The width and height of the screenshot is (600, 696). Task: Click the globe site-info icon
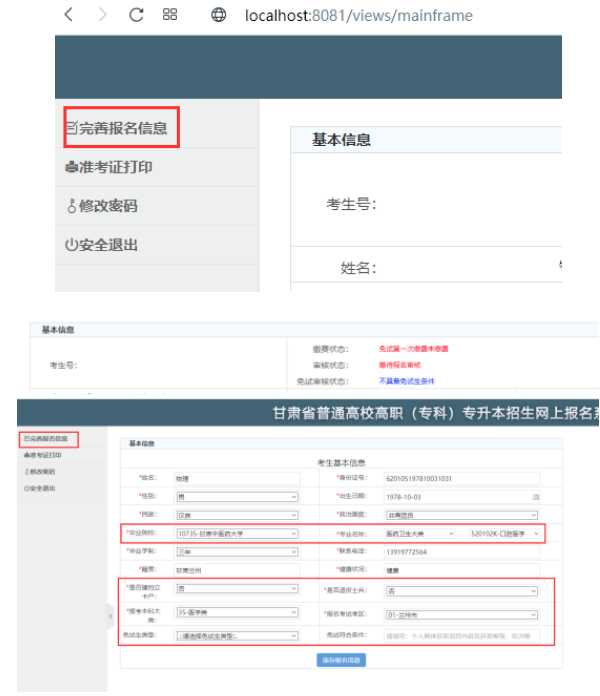coord(218,15)
